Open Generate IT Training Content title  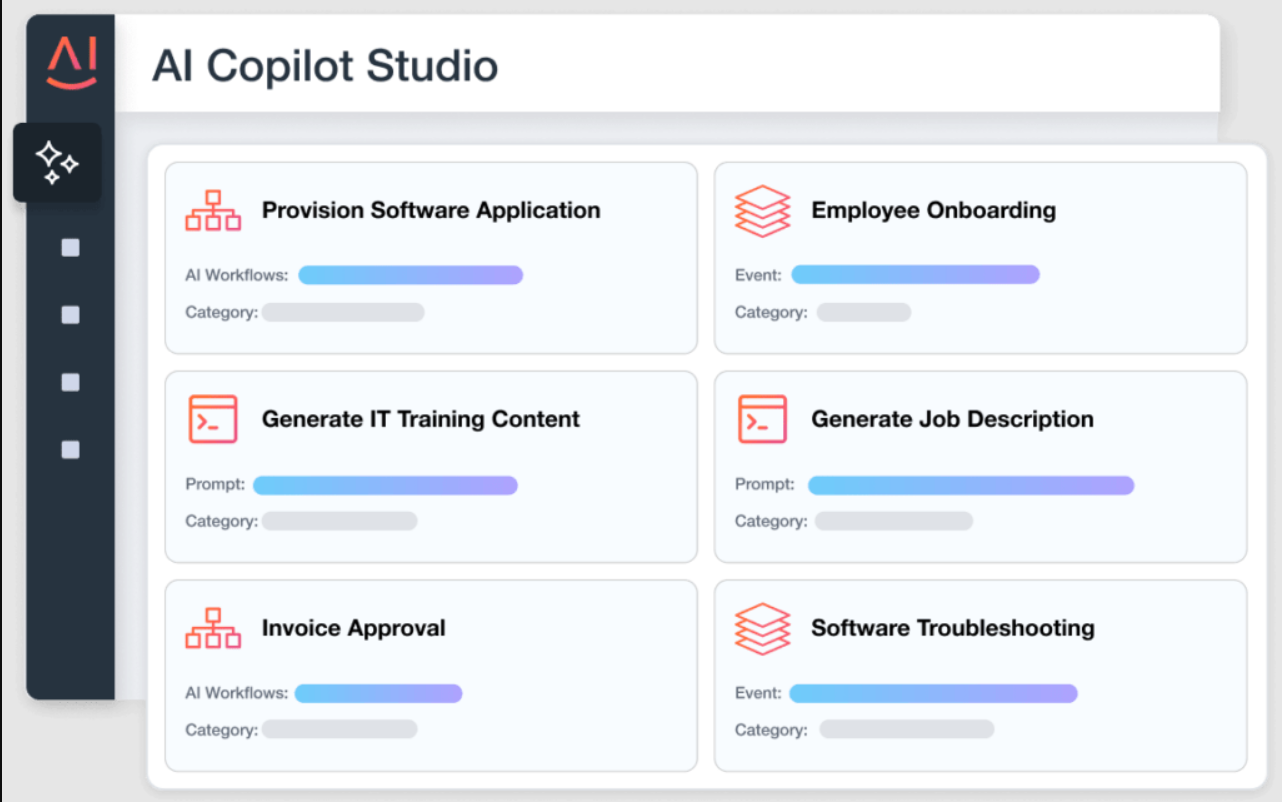click(421, 419)
